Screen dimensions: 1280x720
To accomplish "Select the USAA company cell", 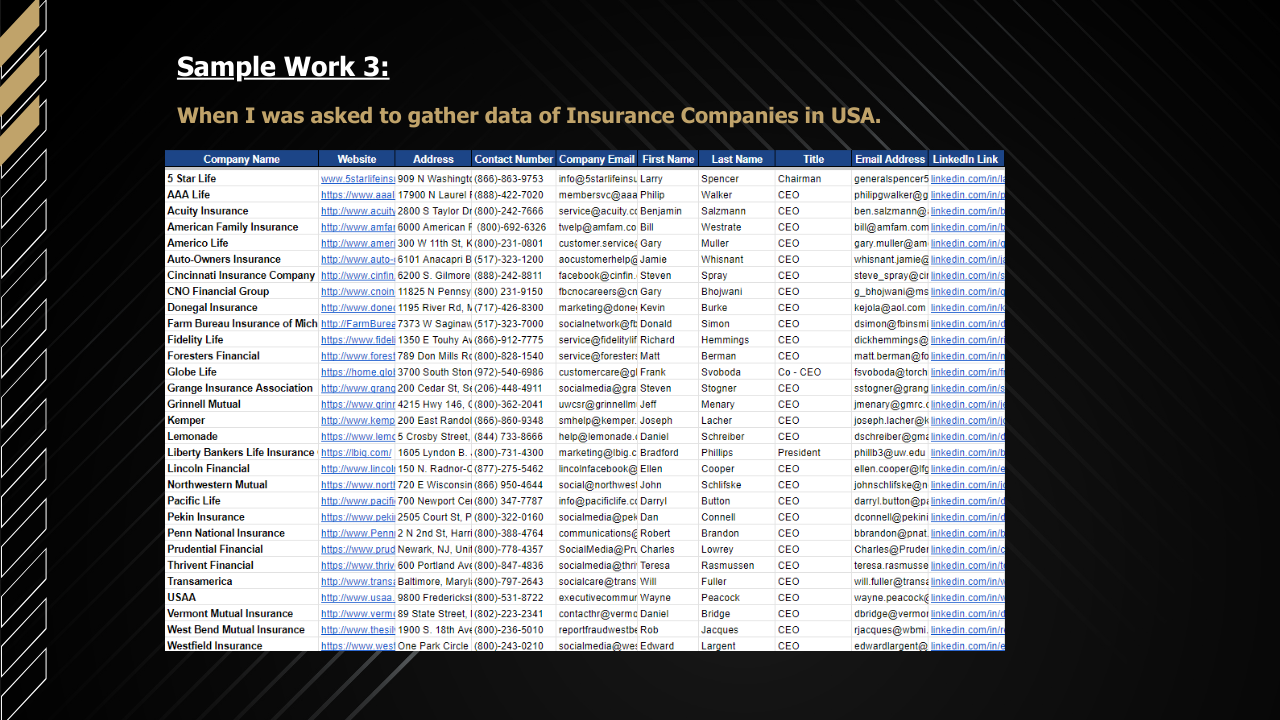I will [181, 598].
